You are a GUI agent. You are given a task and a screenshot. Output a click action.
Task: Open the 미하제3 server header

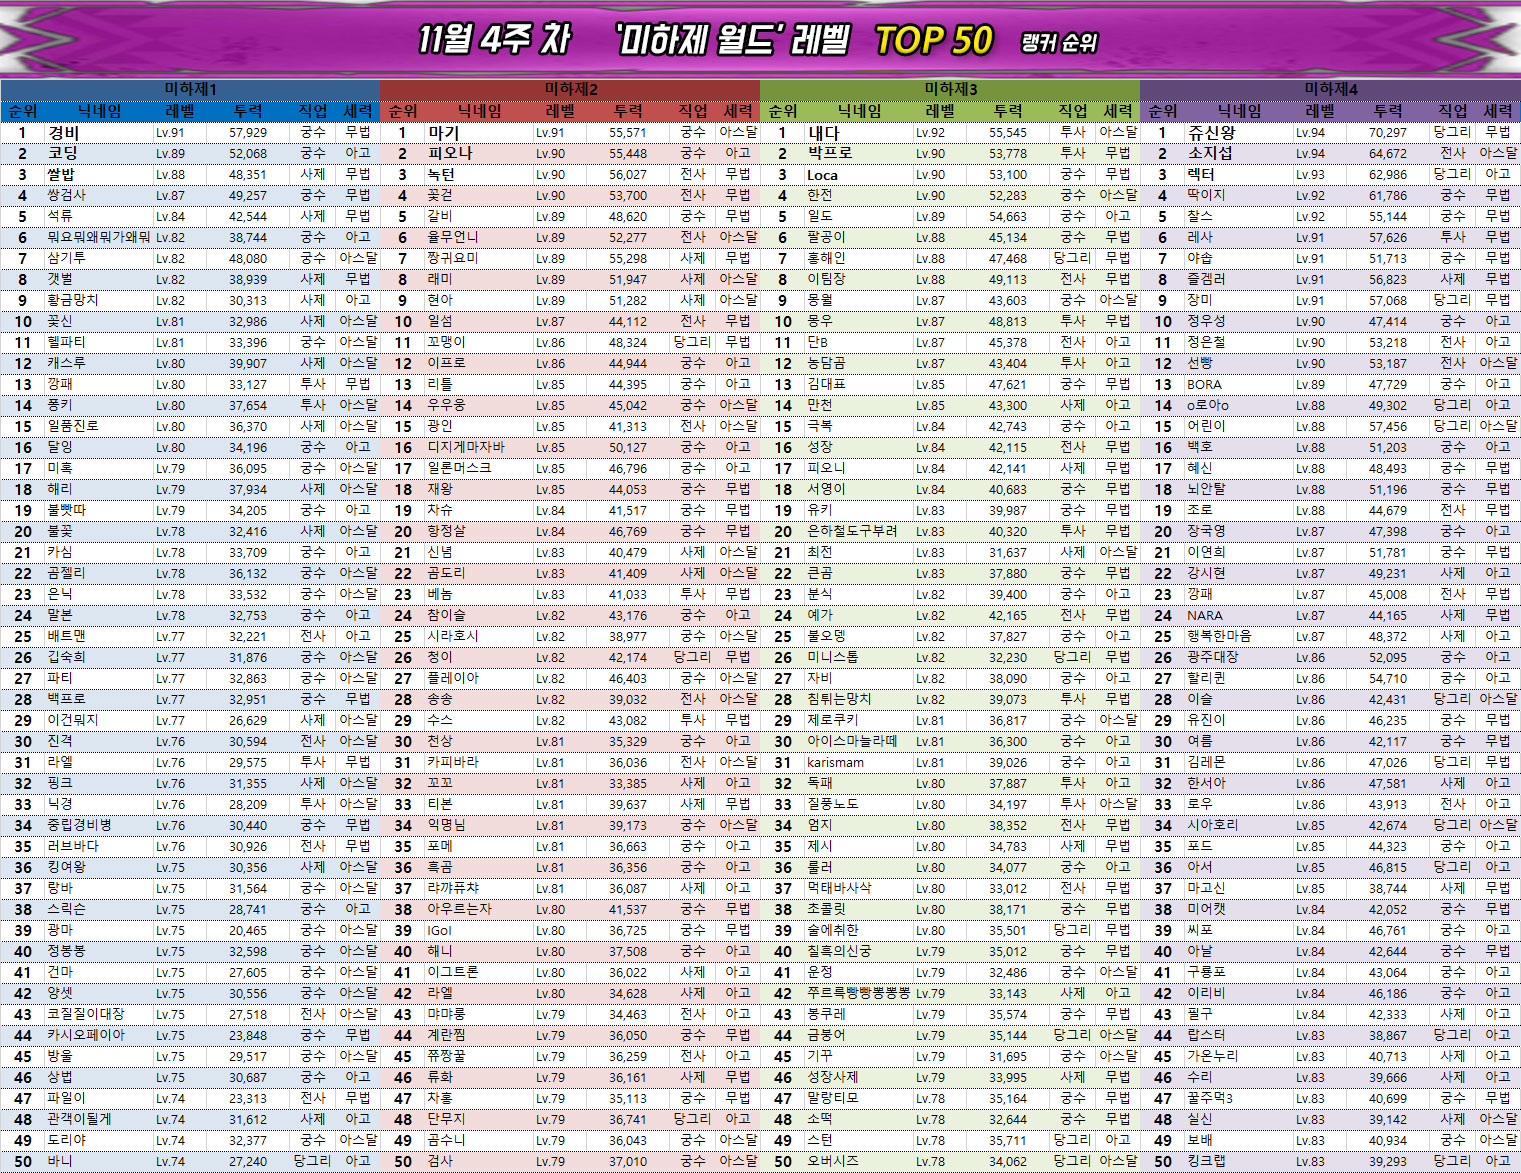[950, 89]
